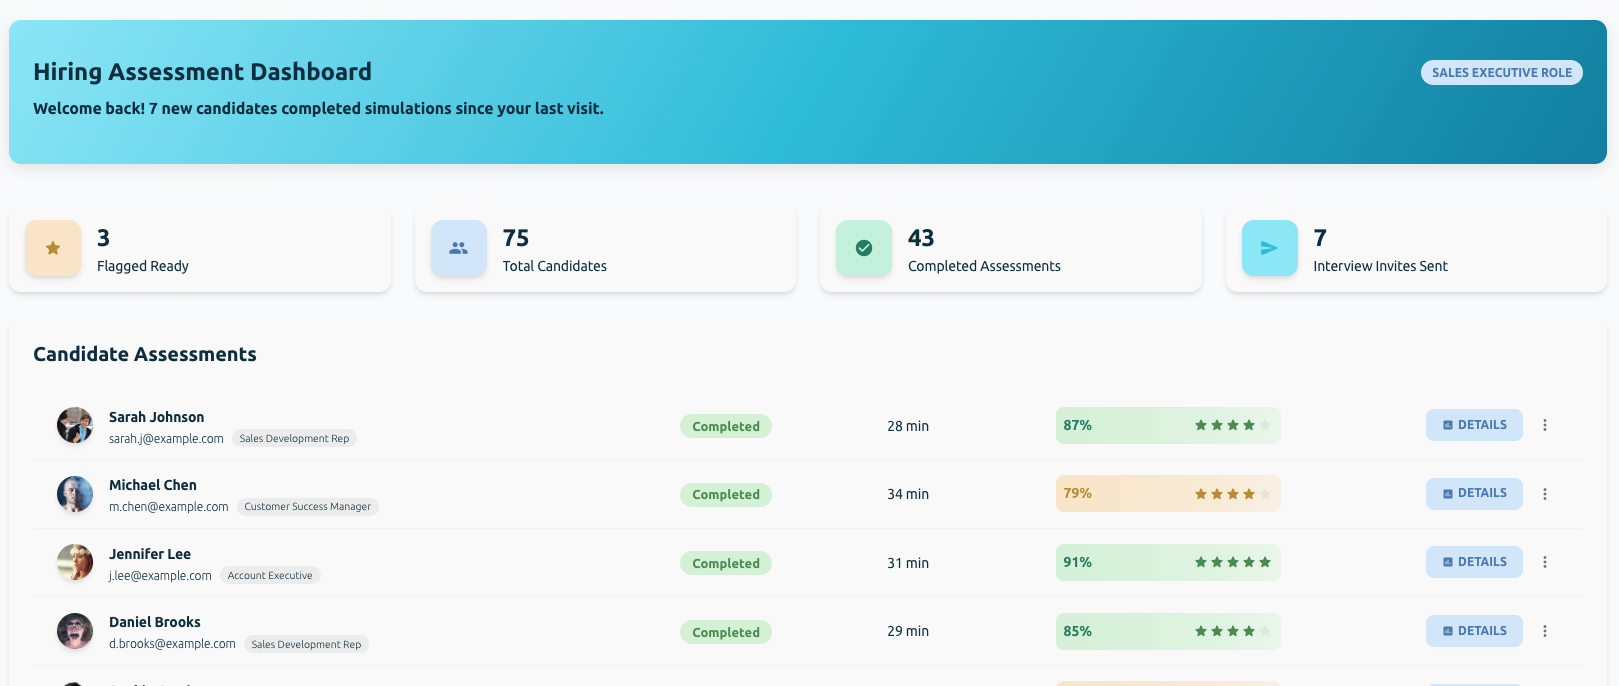Viewport: 1619px width, 686px height.
Task: Open the more options menu for Michael Chen
Action: 1545,494
